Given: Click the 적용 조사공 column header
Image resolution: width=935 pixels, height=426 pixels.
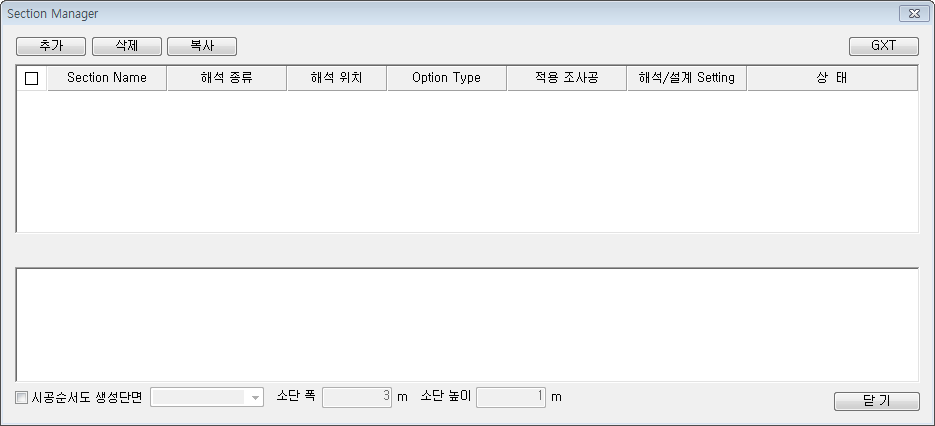Looking at the screenshot, I should click(566, 78).
